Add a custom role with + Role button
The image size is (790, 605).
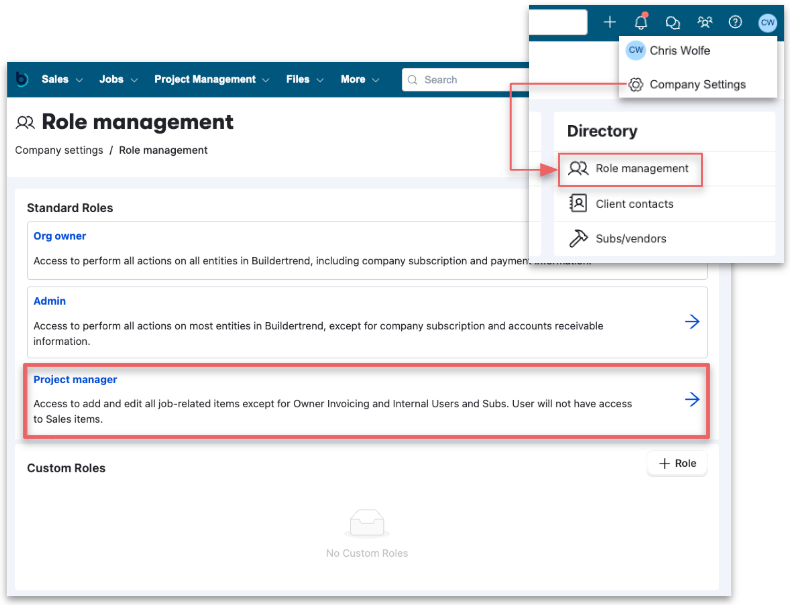tap(677, 463)
